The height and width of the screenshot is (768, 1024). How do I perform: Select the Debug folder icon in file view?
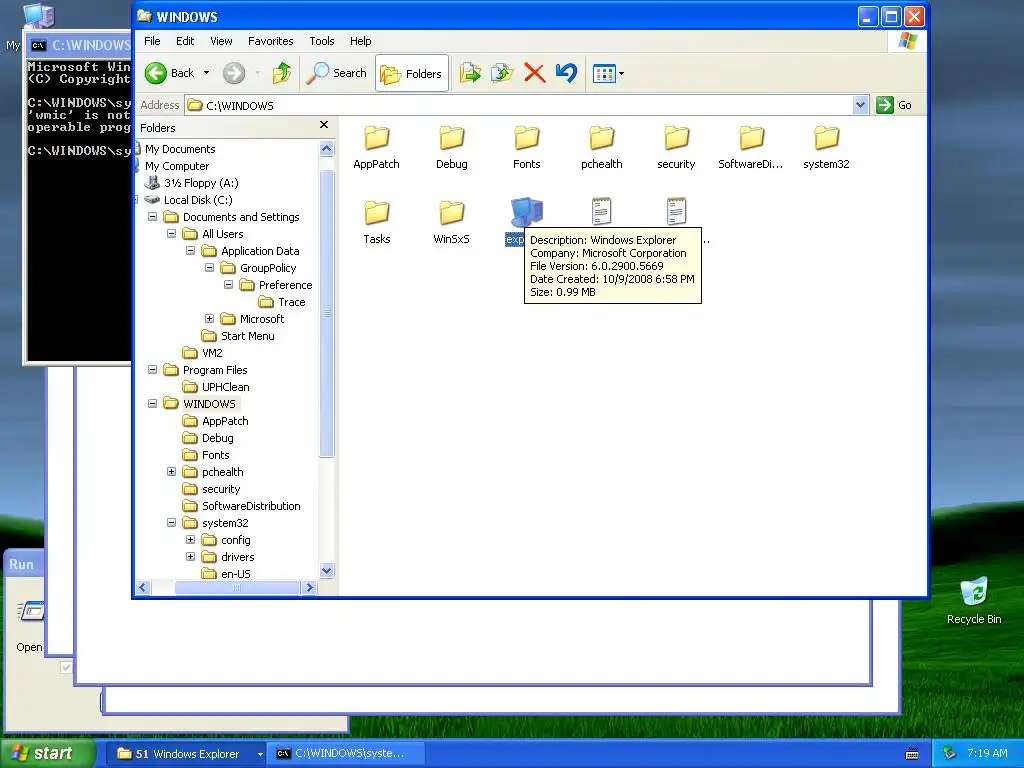point(451,138)
